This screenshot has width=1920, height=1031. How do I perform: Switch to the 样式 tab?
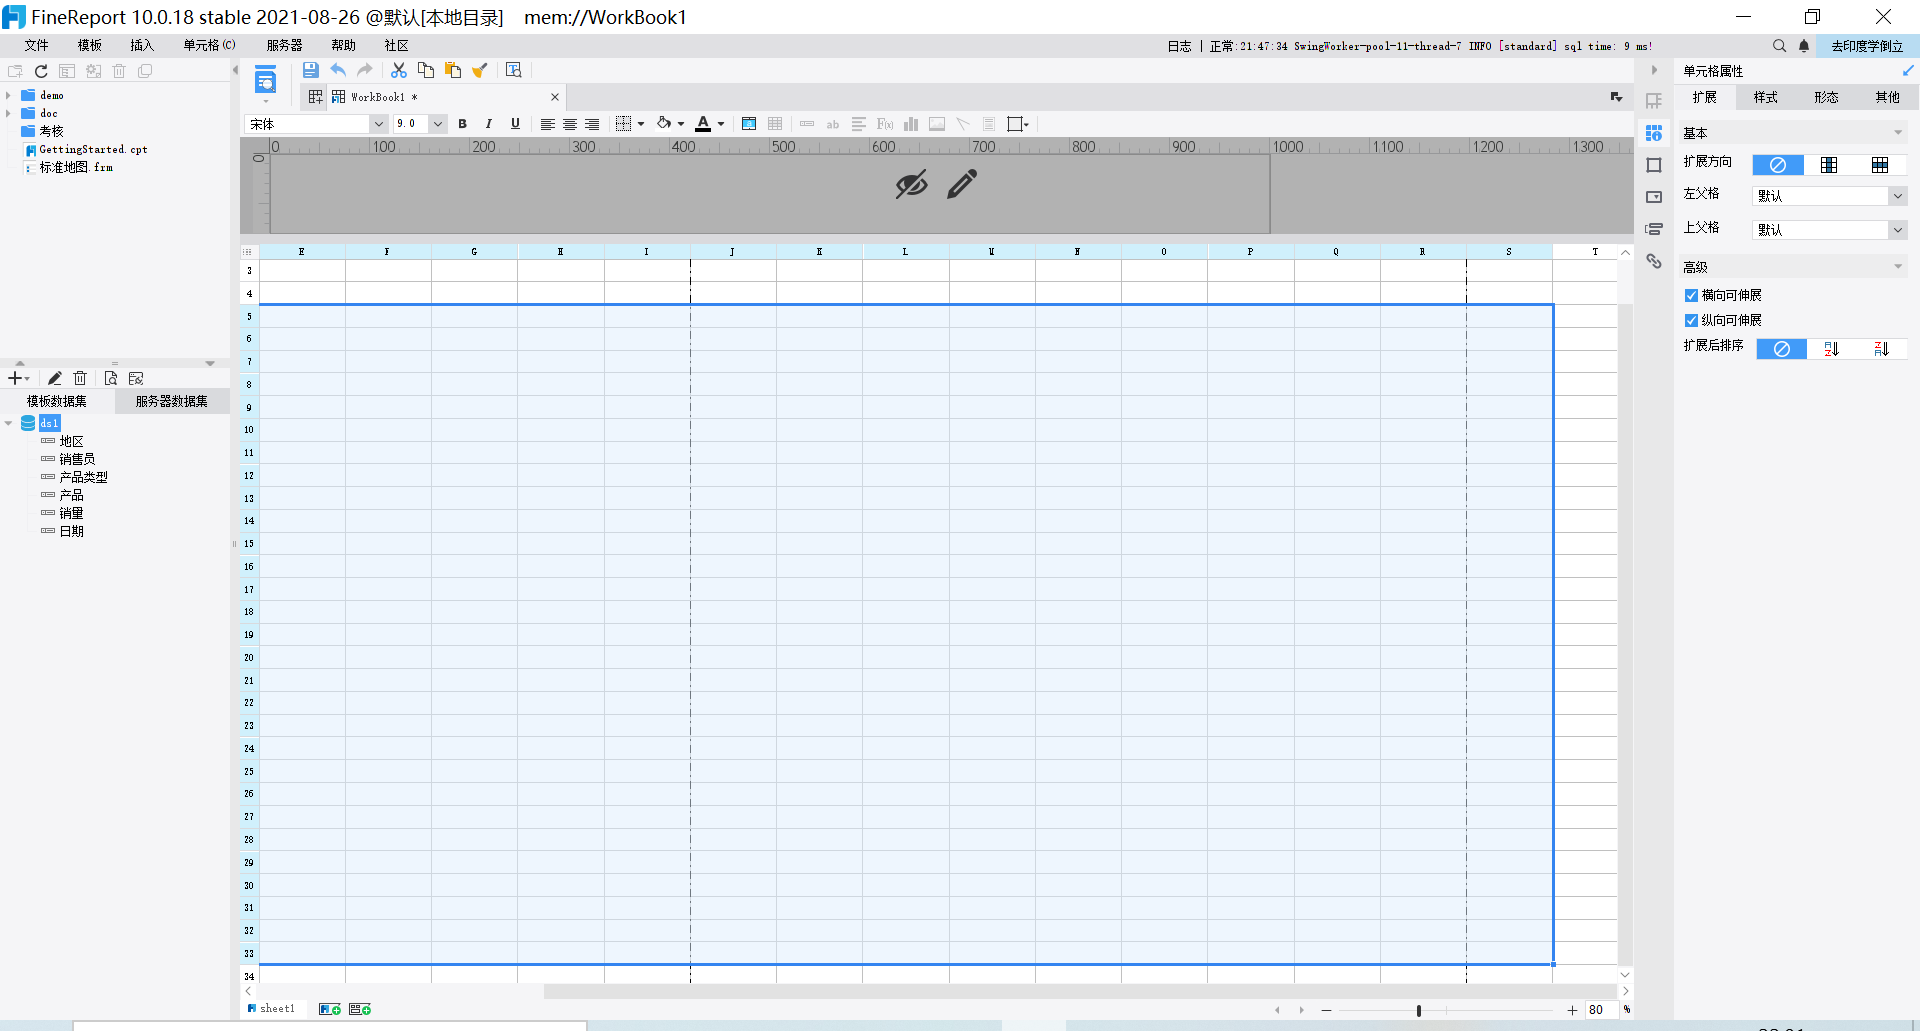(1766, 98)
